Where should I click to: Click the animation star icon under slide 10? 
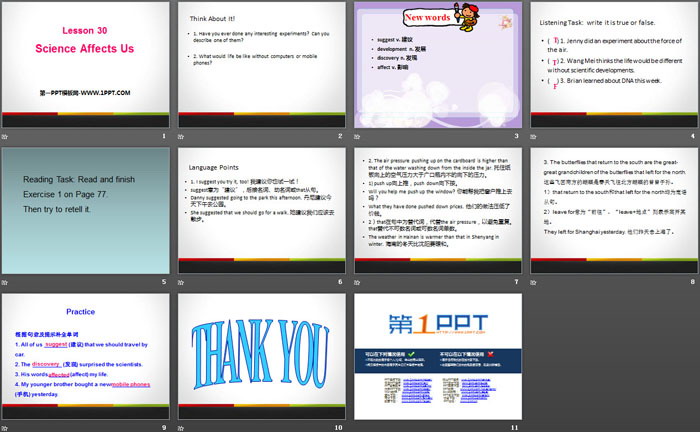(181, 428)
